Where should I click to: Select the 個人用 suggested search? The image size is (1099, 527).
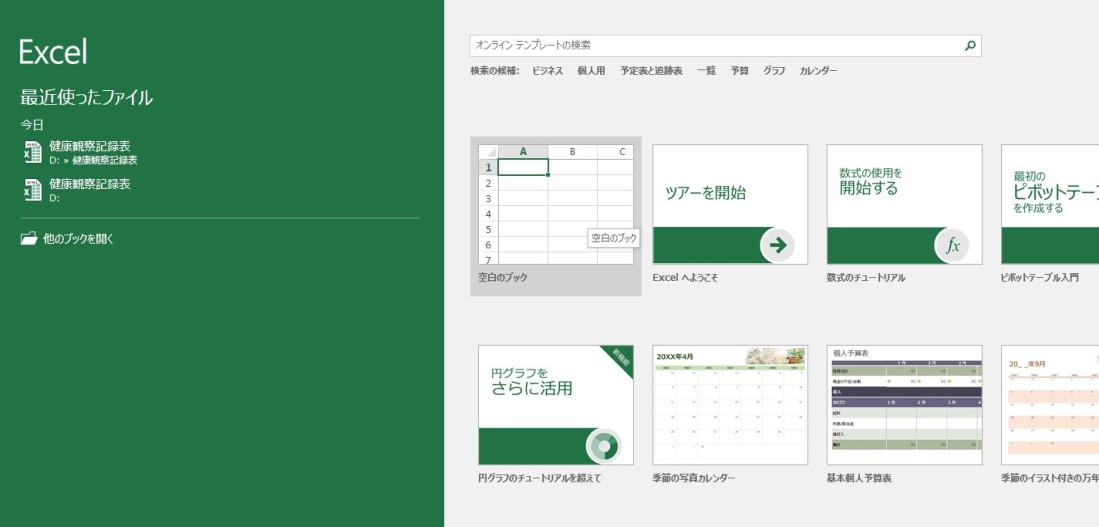click(x=591, y=71)
